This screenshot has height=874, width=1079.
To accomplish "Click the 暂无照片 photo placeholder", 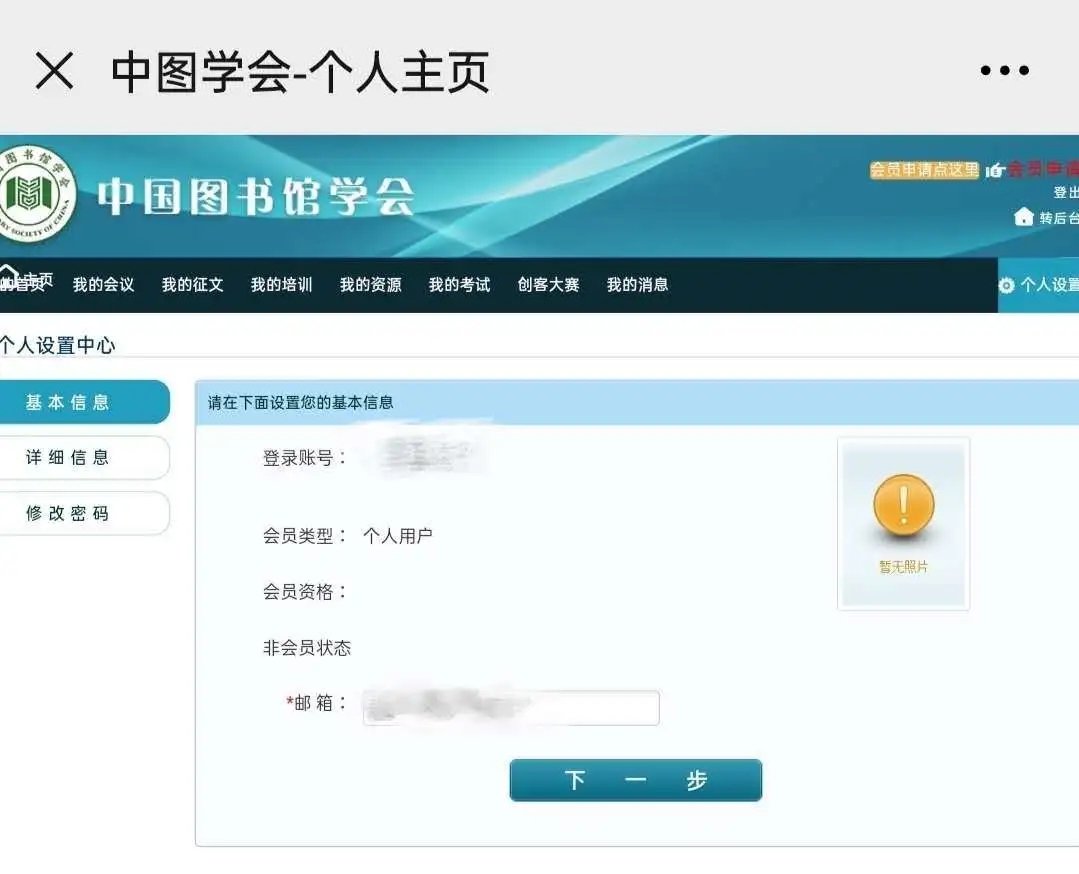I will point(903,524).
